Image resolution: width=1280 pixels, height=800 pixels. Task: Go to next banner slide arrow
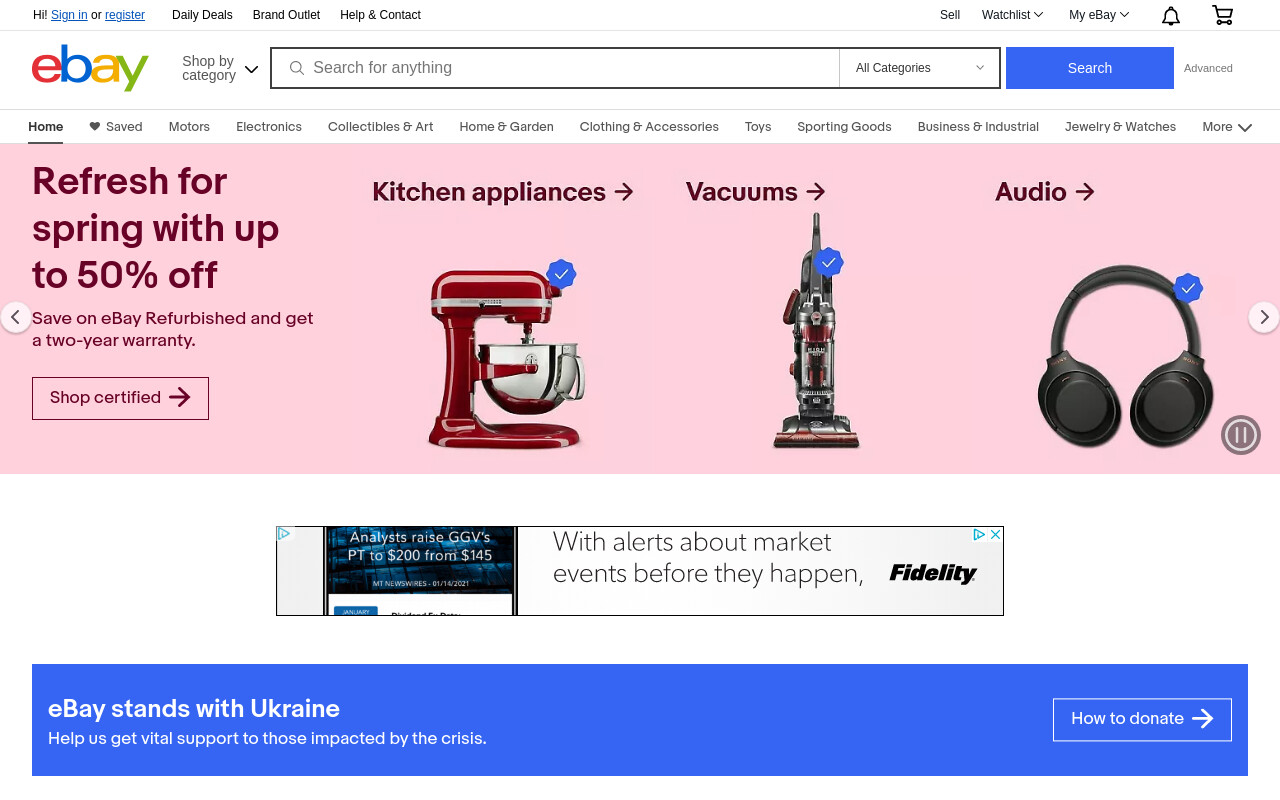coord(1264,317)
